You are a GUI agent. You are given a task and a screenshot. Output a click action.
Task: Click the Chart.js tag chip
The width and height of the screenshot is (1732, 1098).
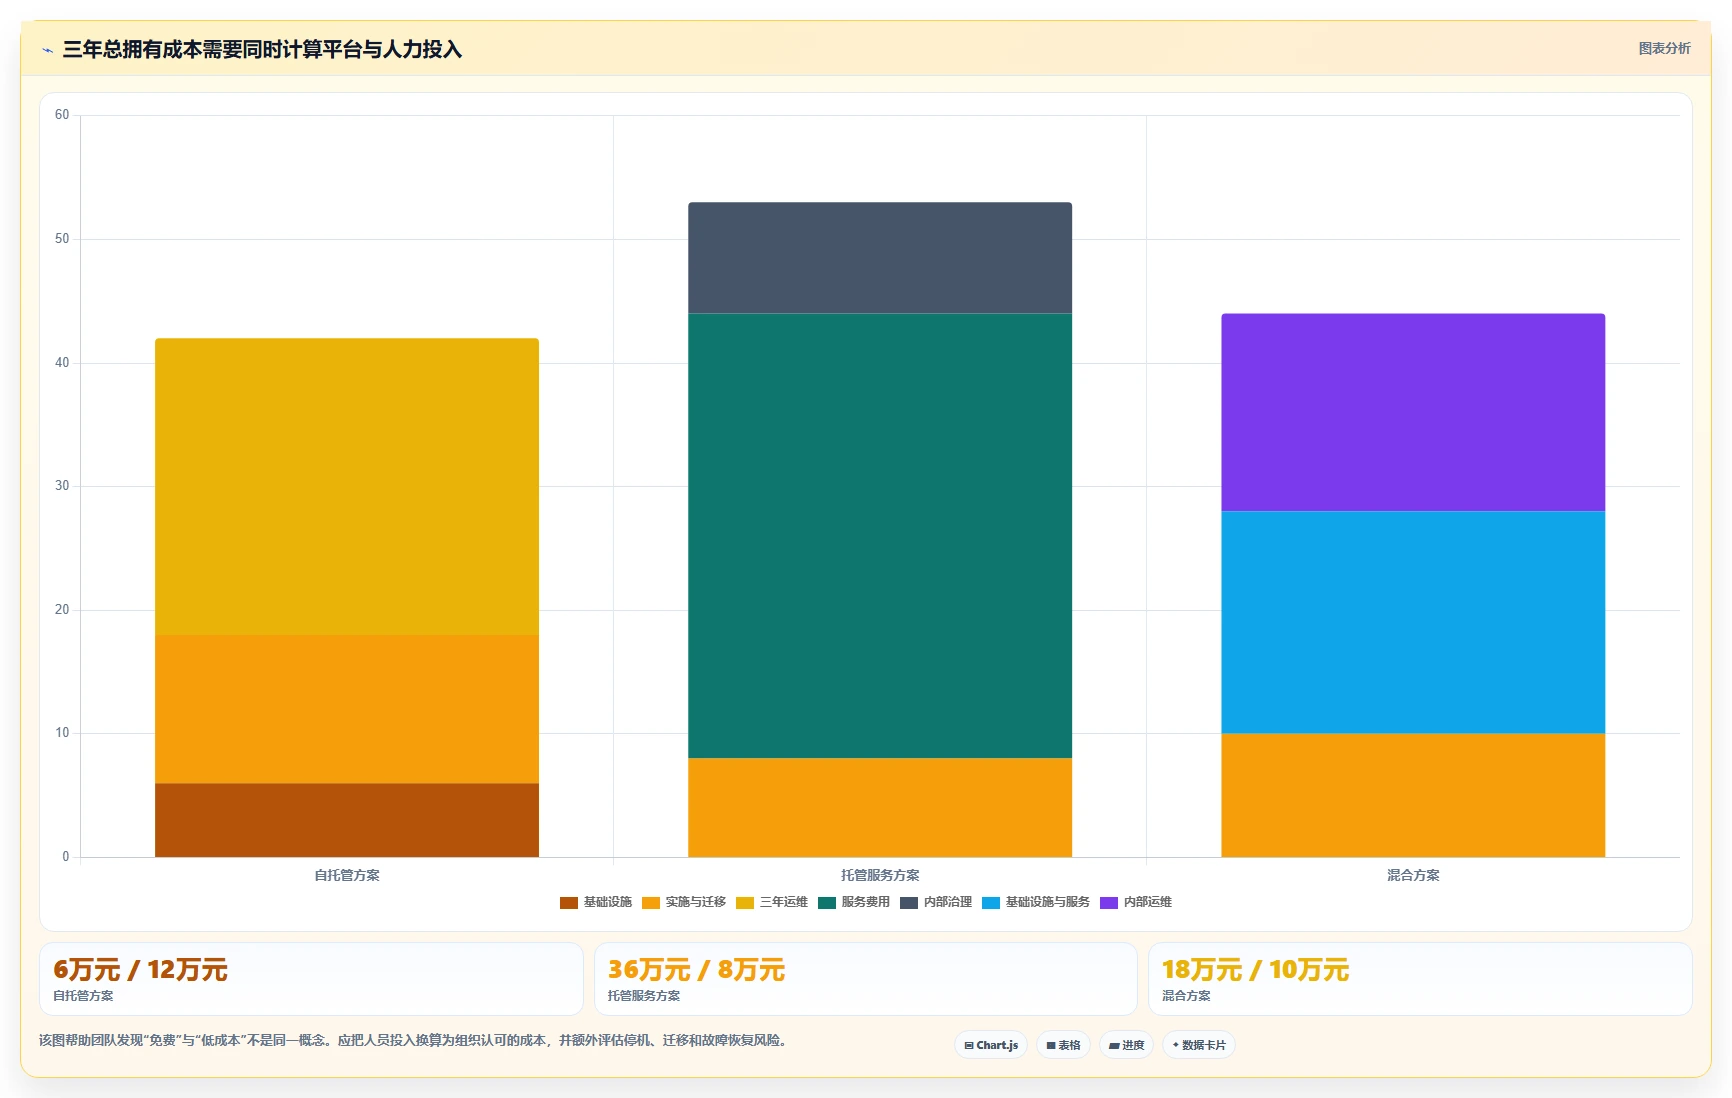[x=991, y=1045]
